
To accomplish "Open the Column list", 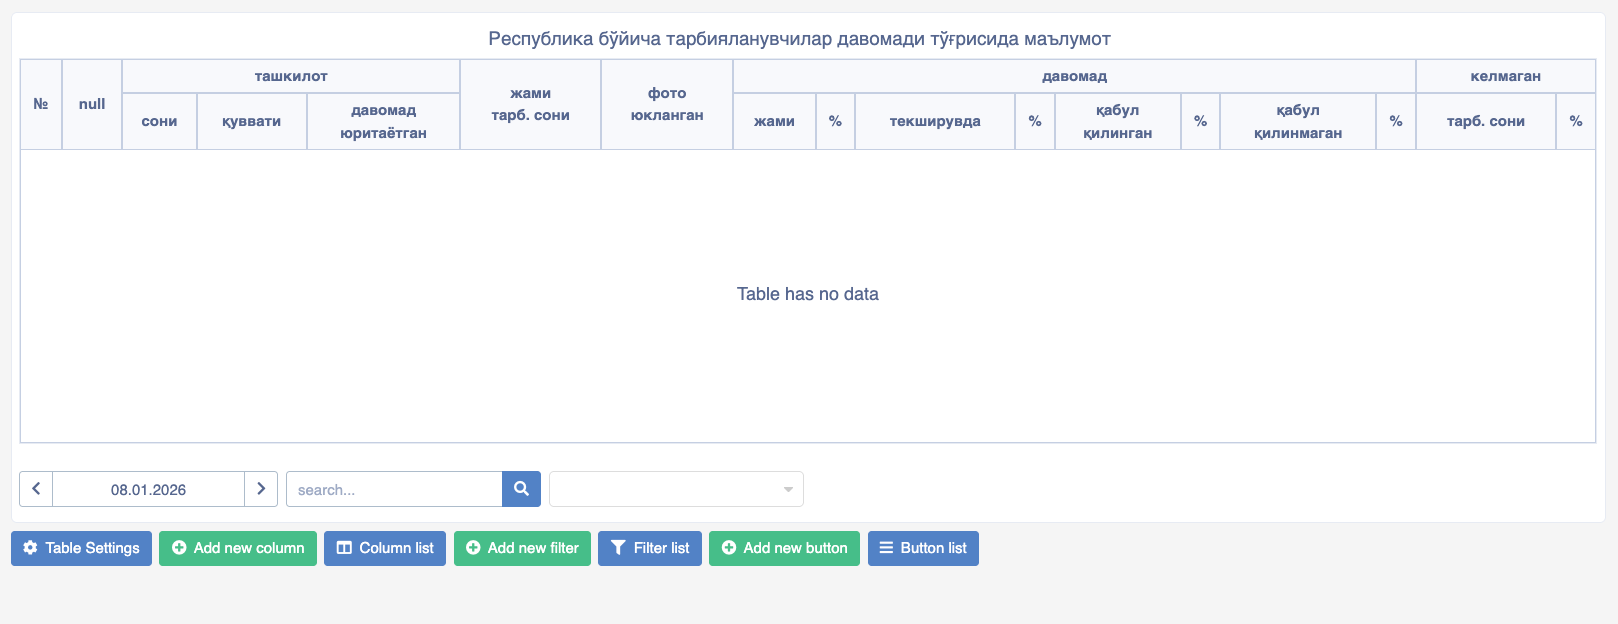I will [x=385, y=548].
